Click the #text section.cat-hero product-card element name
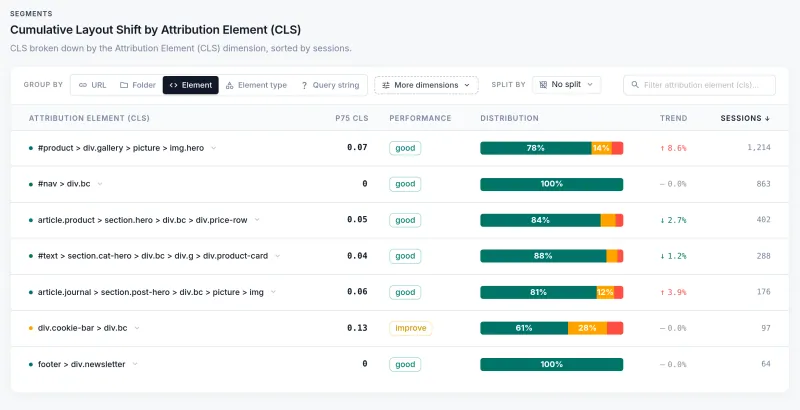This screenshot has width=800, height=410. pyautogui.click(x=153, y=256)
